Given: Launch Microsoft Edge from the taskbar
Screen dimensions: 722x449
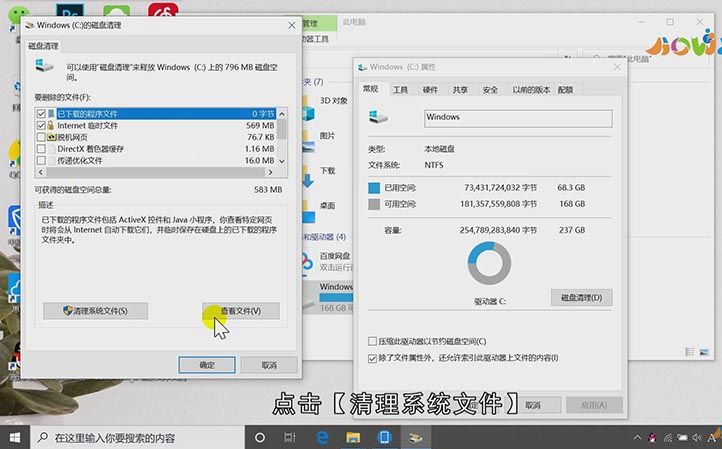Looking at the screenshot, I should coord(322,437).
